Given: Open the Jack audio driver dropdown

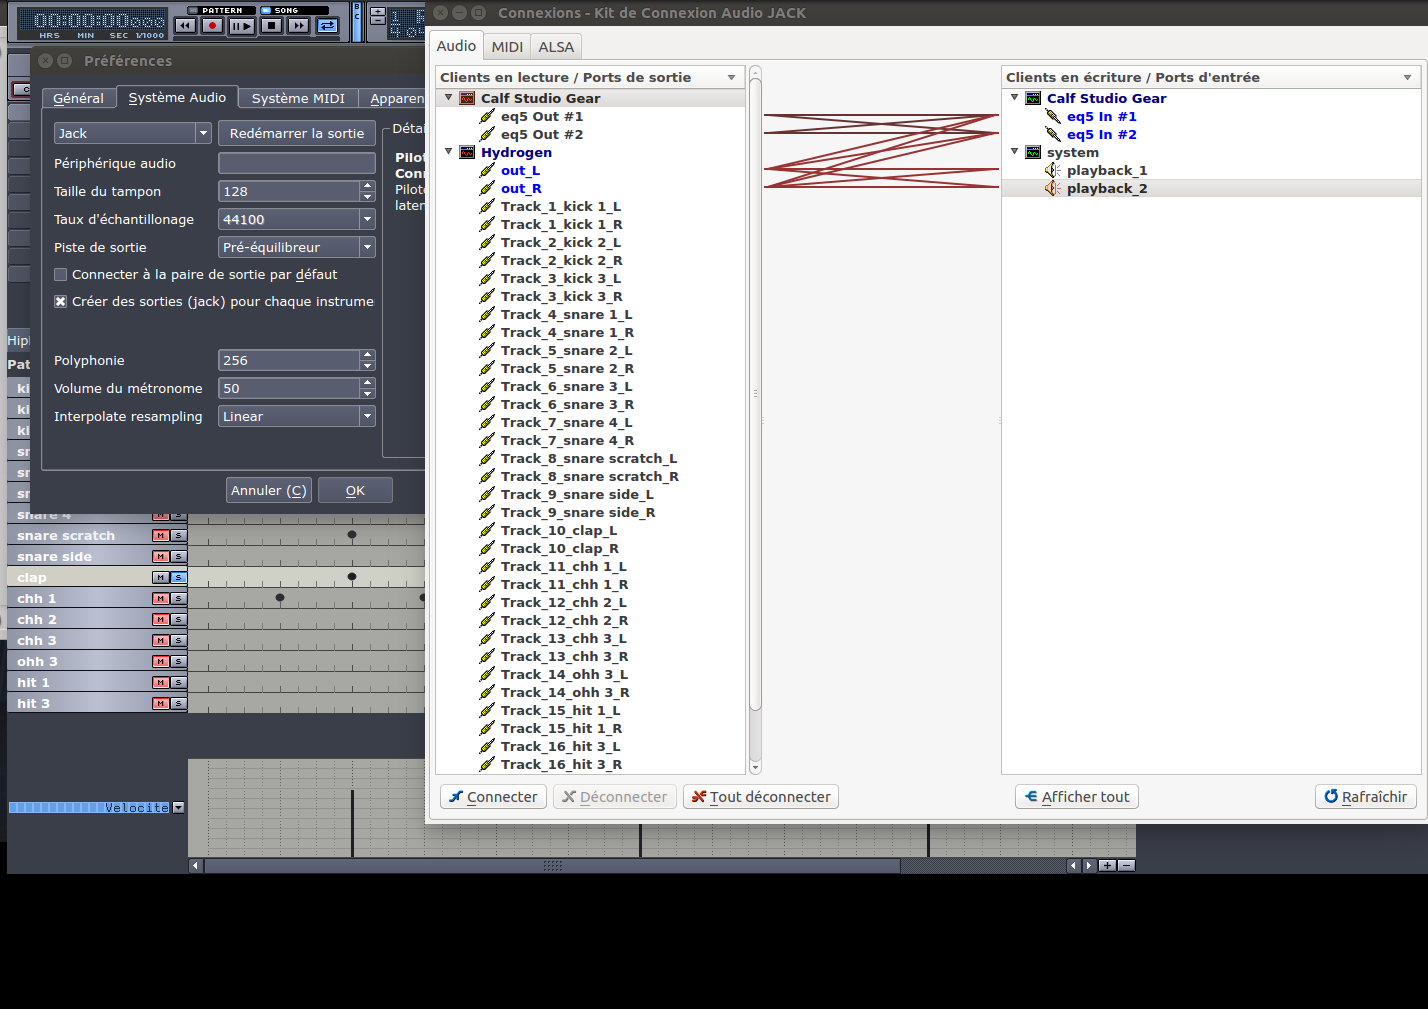Looking at the screenshot, I should pos(133,133).
